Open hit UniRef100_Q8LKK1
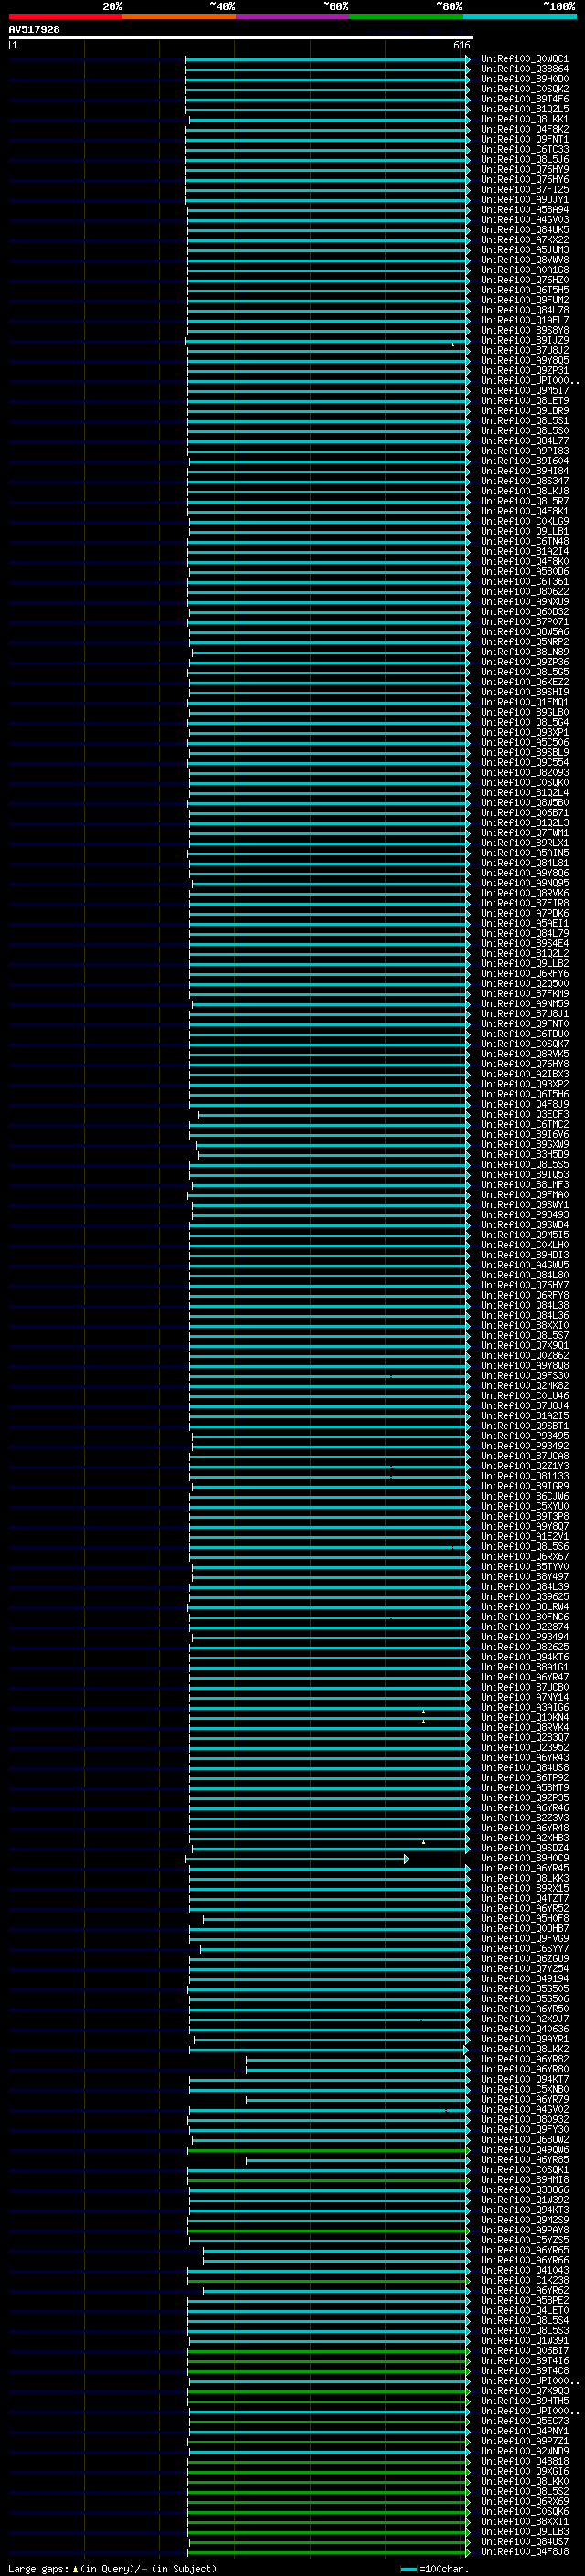Screen dimensions: 585x2576 [x=524, y=119]
